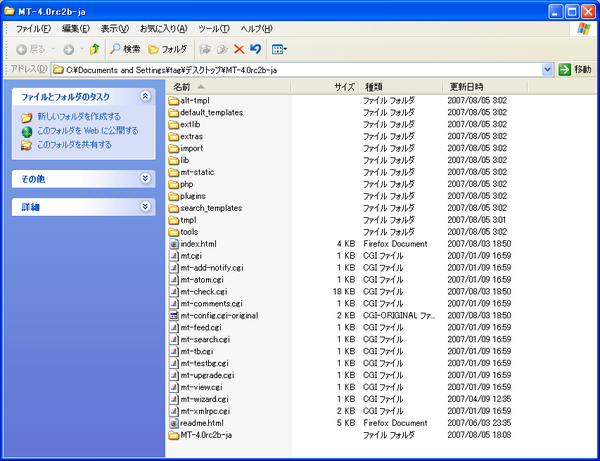
Task: Select the mt-config.cgi-original file icon
Action: coord(174,316)
